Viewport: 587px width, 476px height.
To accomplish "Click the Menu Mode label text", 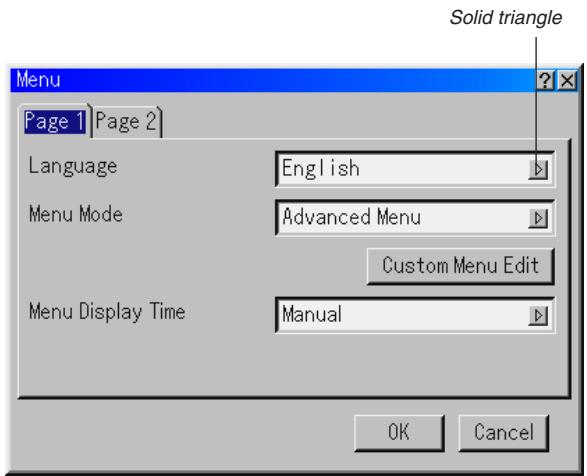I will 76,214.
